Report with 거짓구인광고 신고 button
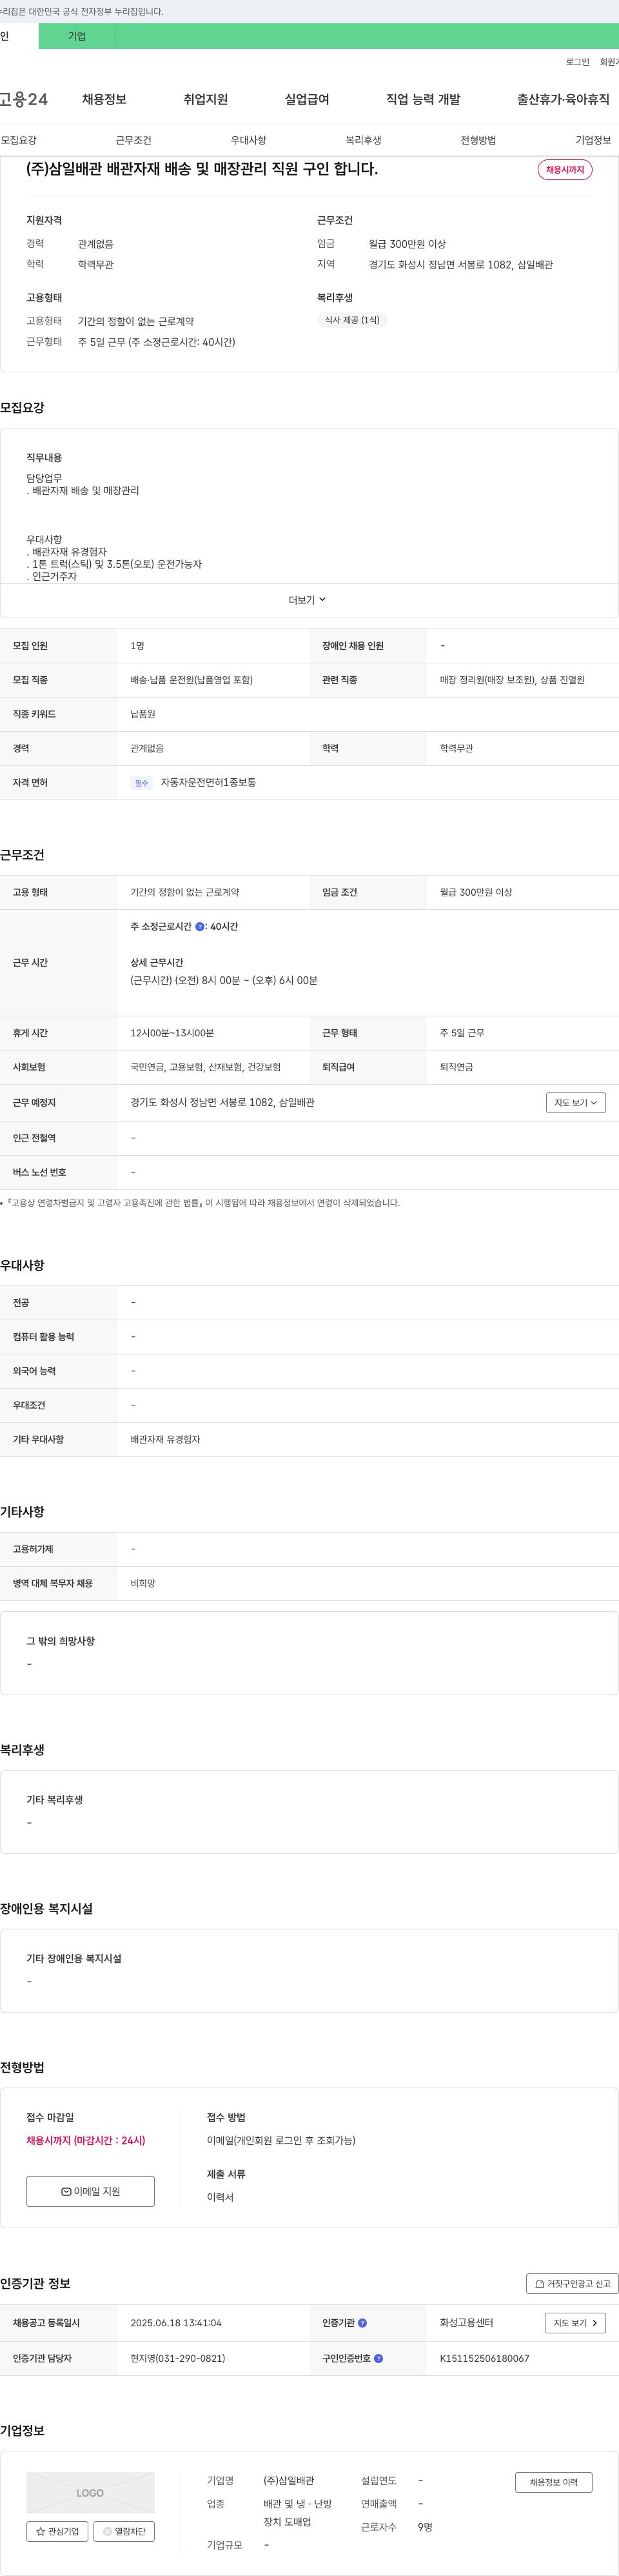 tap(572, 2284)
